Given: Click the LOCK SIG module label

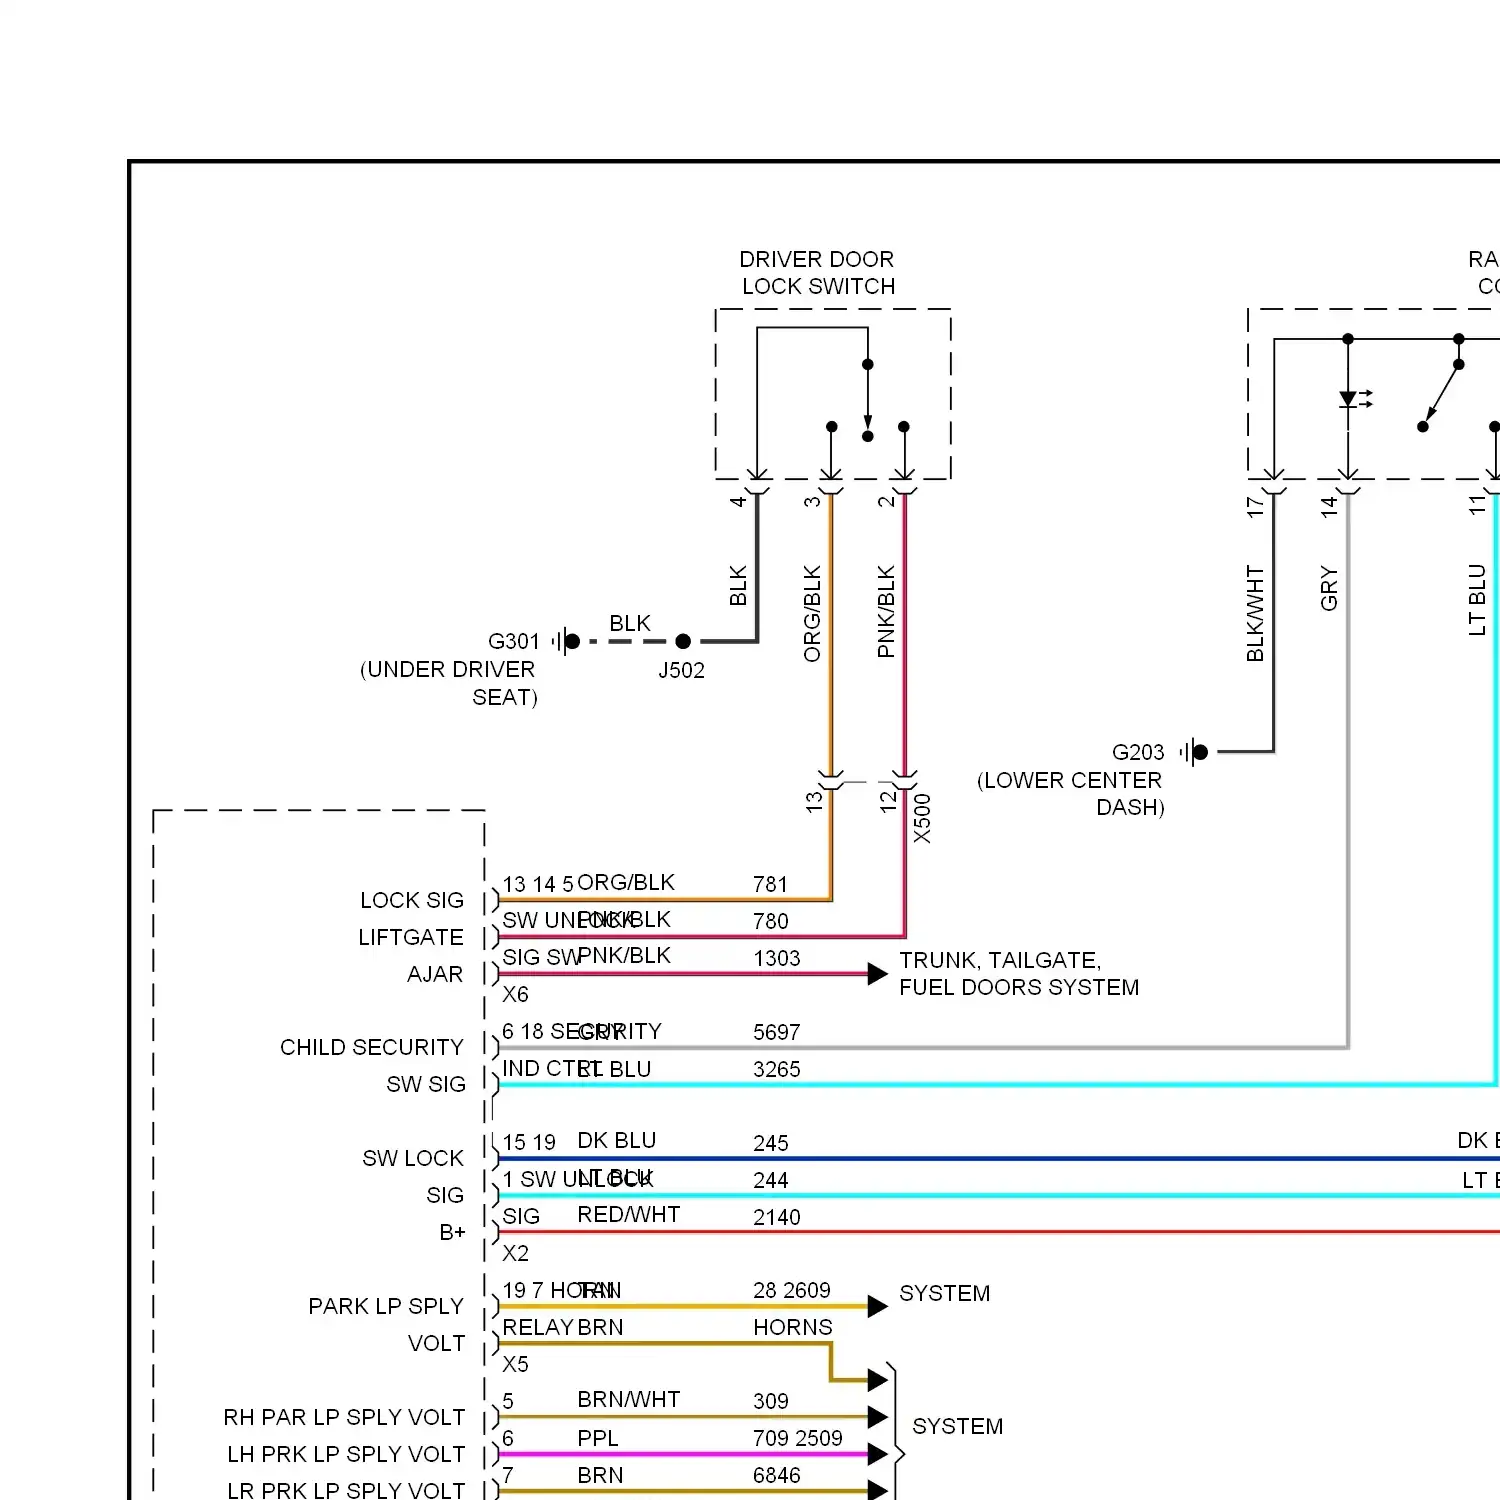Looking at the screenshot, I should coord(412,900).
